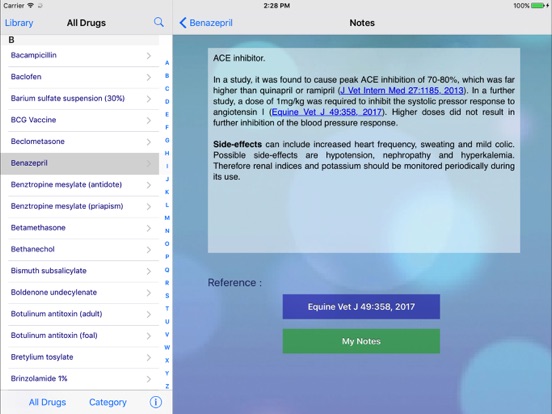Jump to letter S in index
The height and width of the screenshot is (414, 552).
tap(167, 295)
